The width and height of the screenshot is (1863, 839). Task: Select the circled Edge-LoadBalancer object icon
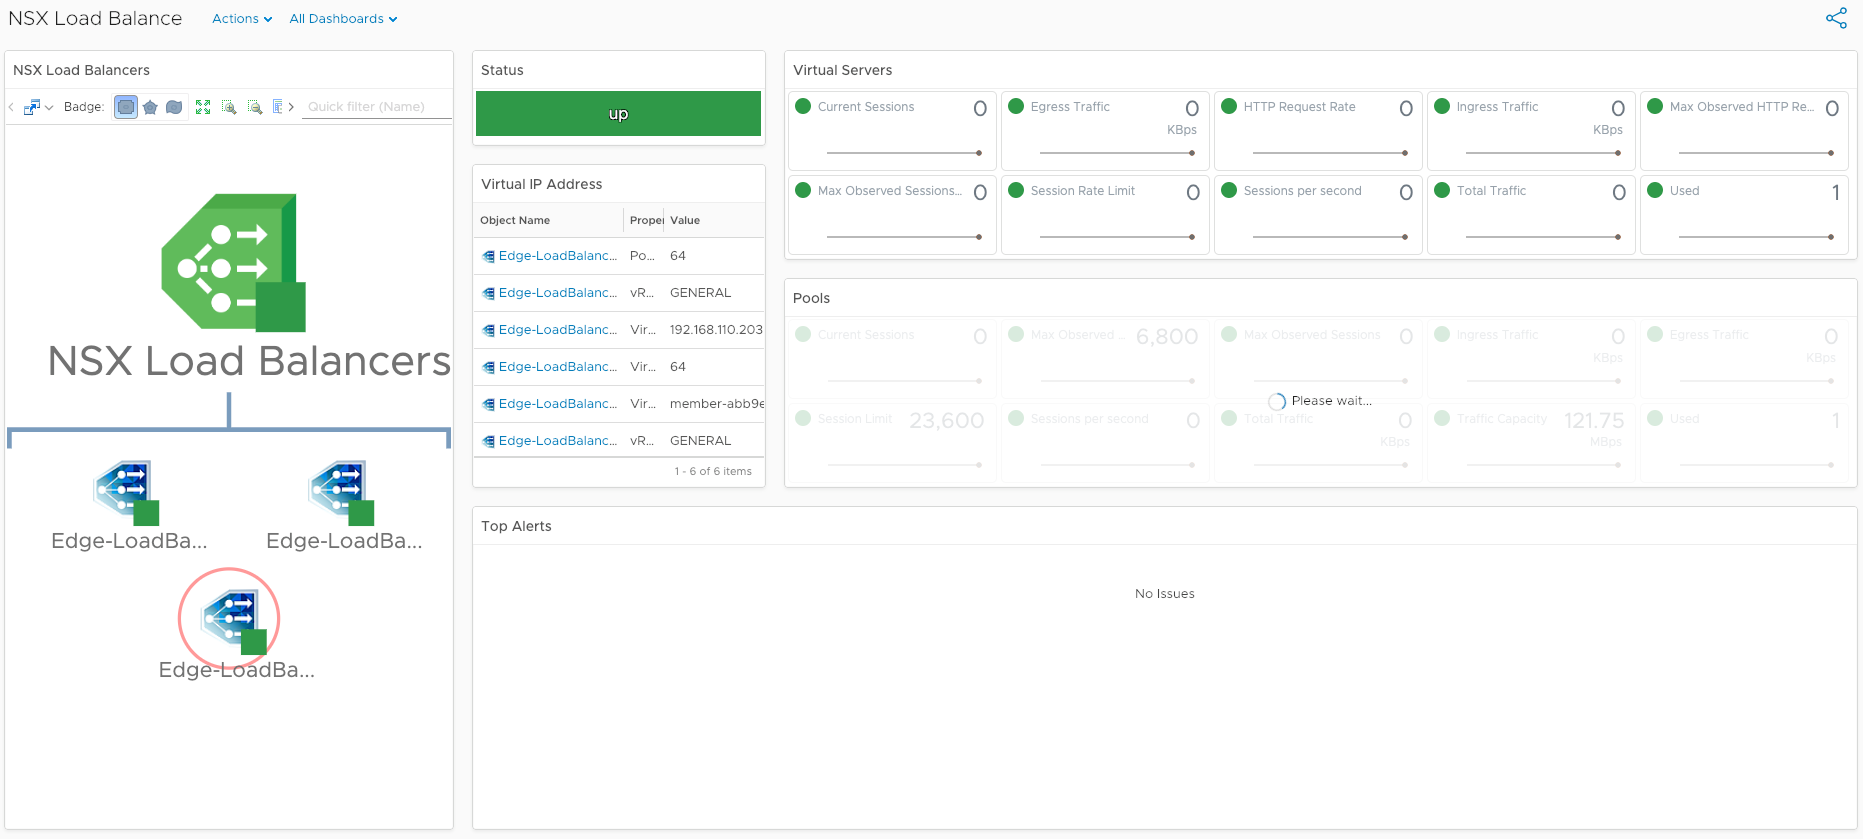(x=230, y=619)
